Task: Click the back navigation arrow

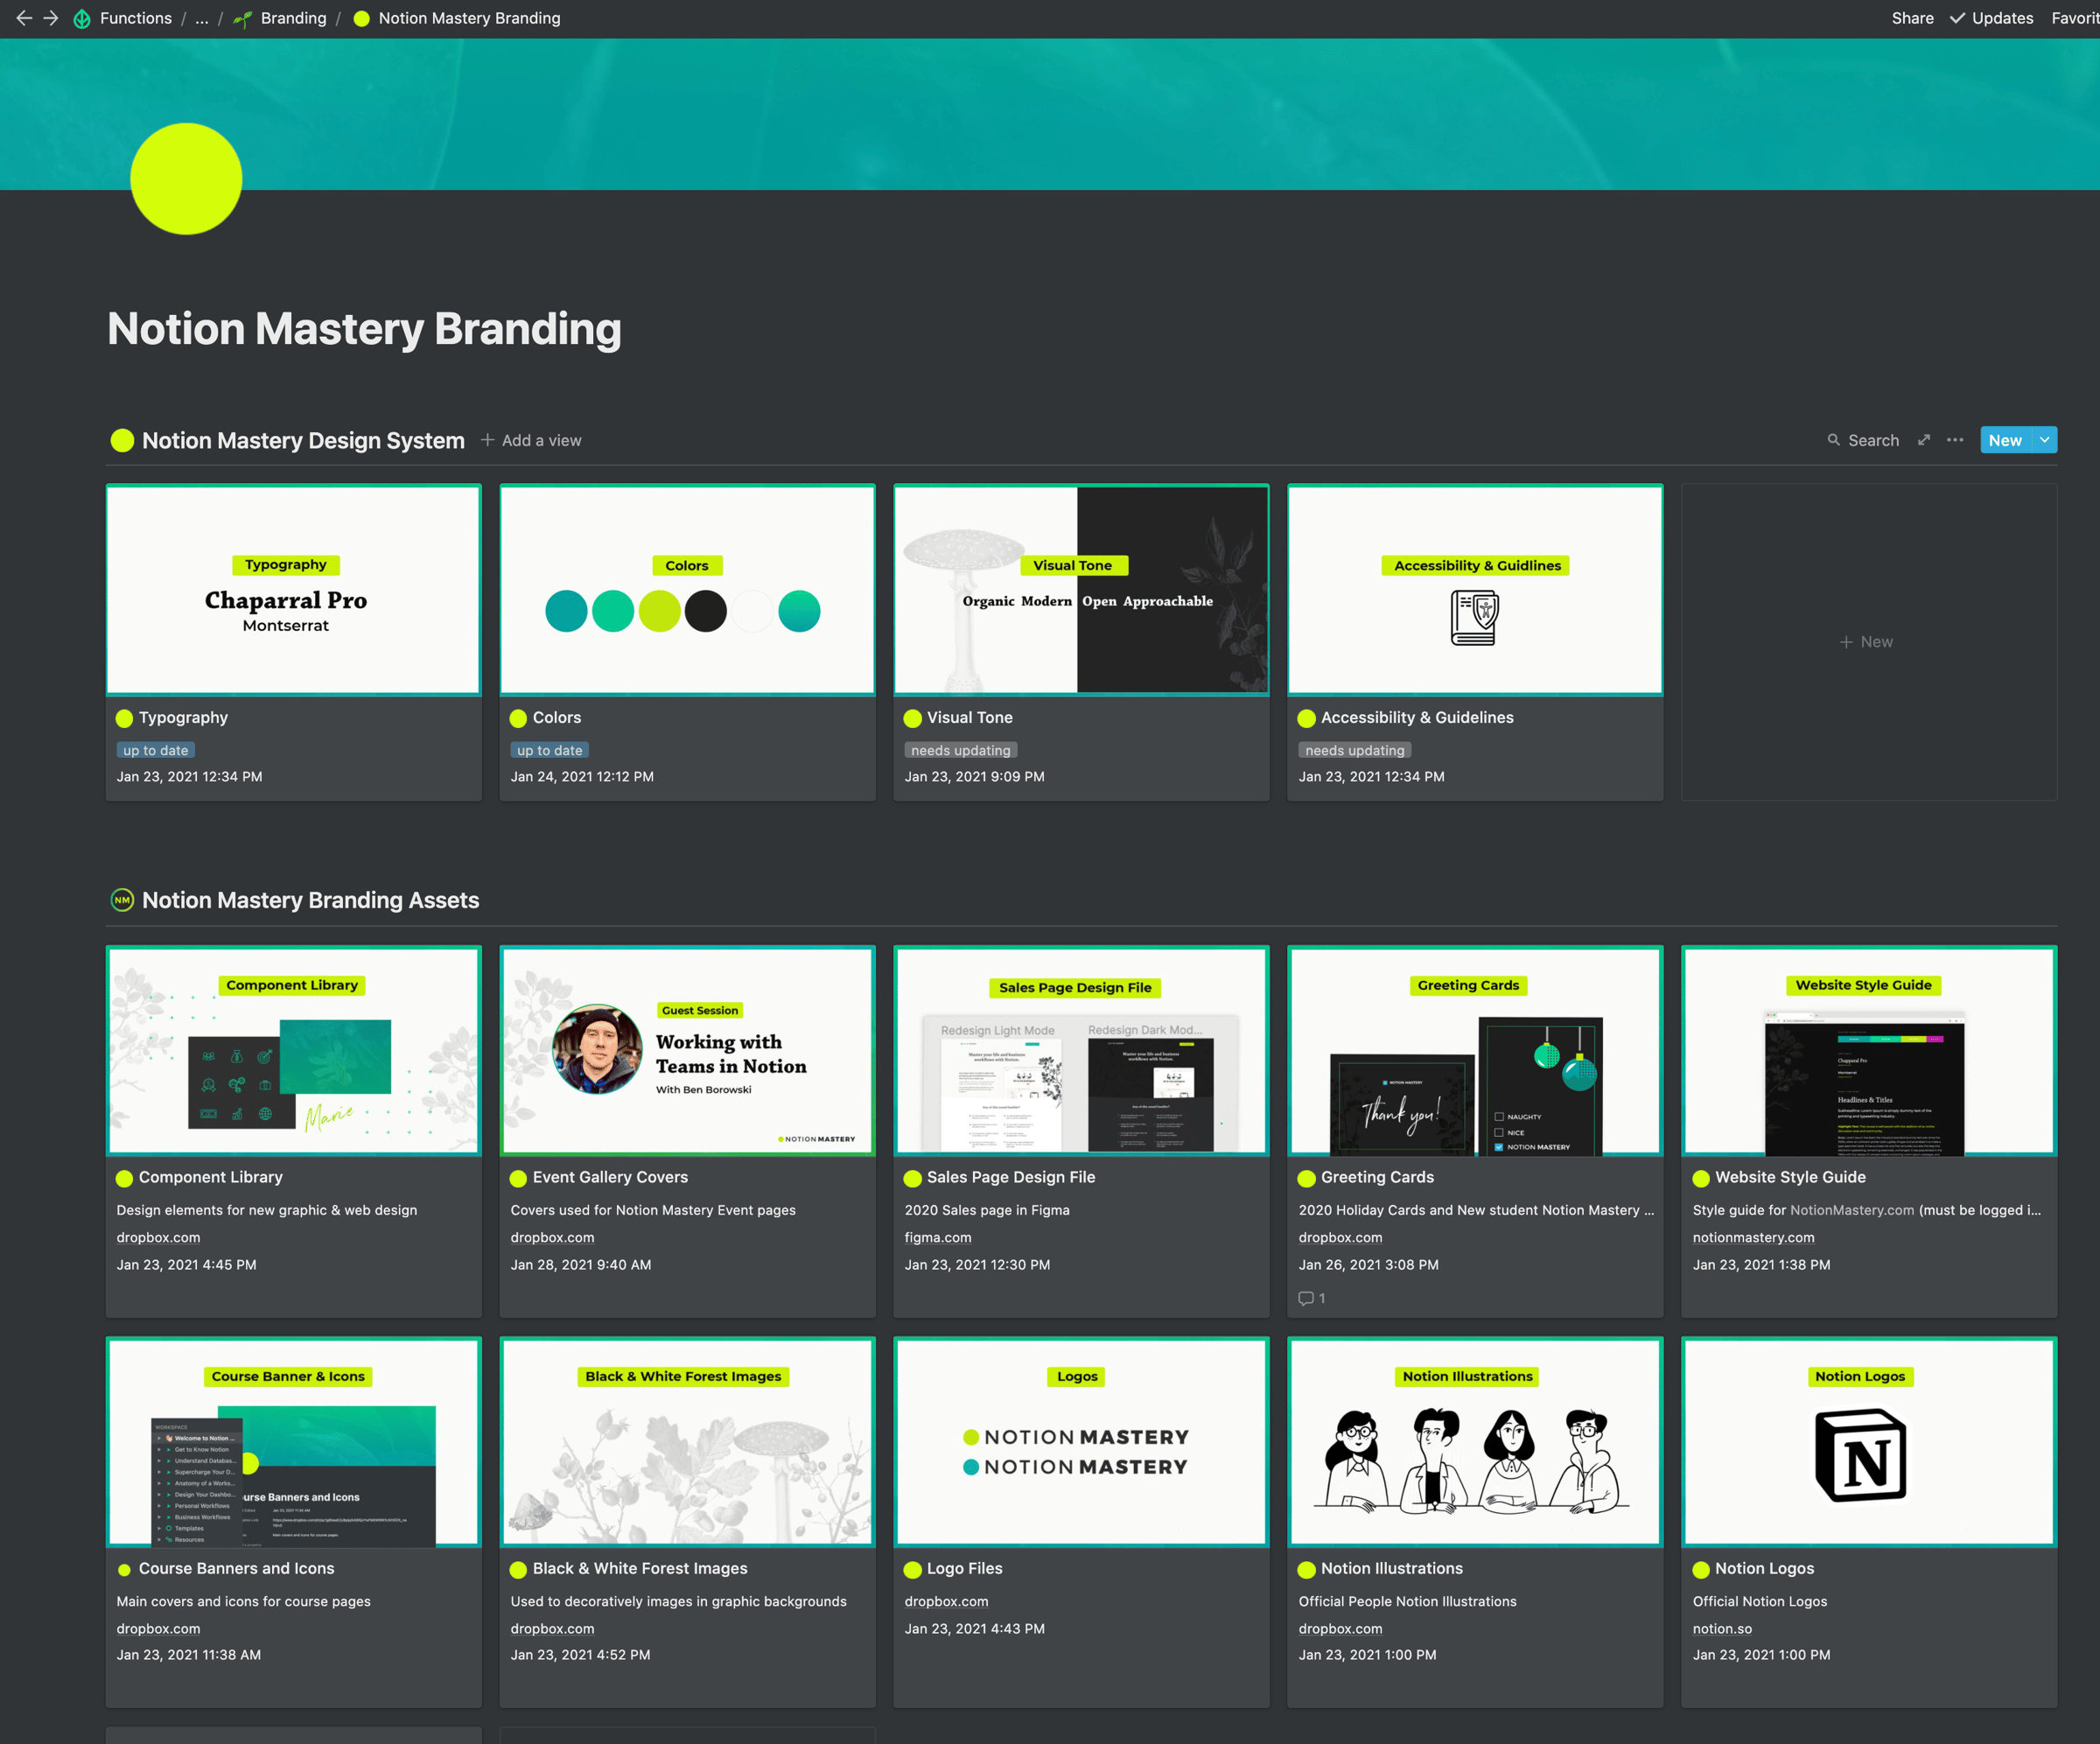Action: pos(24,18)
